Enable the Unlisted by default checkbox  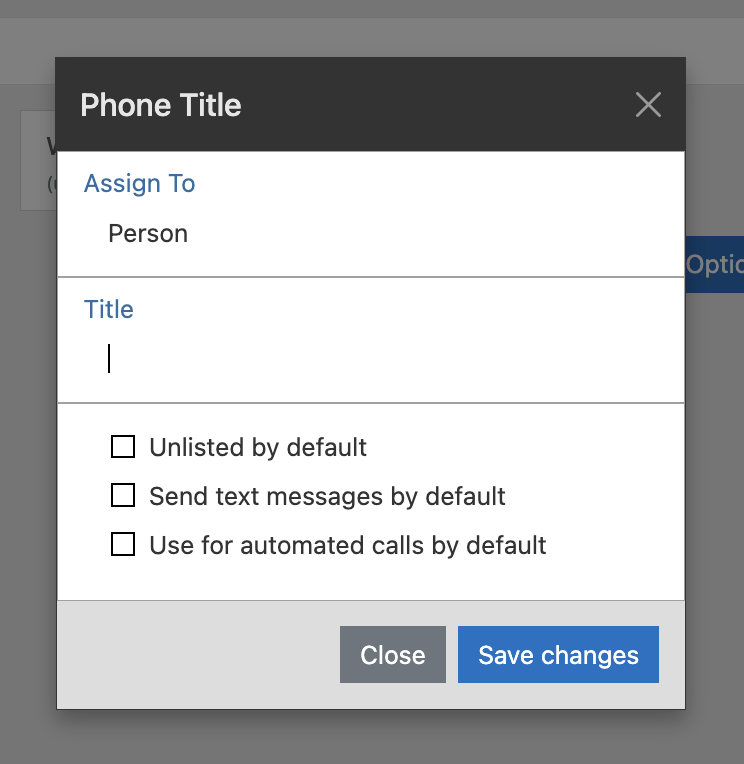click(123, 447)
